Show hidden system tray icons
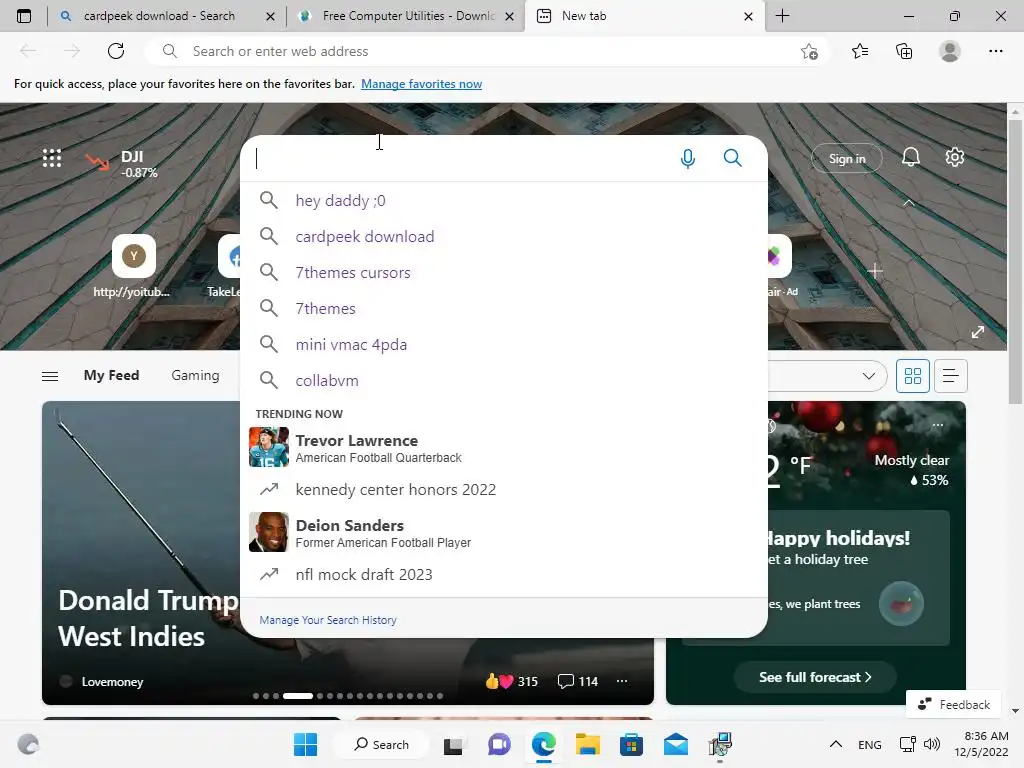This screenshot has width=1024, height=768. [835, 744]
